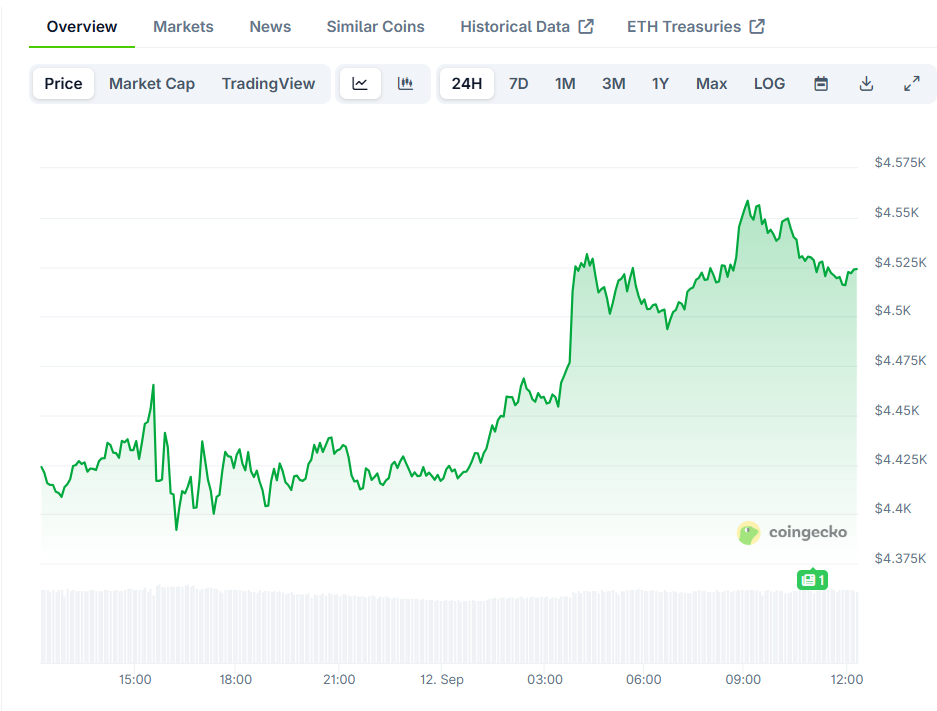Choose the Max time range
This screenshot has width=937, height=711.
pos(711,83)
